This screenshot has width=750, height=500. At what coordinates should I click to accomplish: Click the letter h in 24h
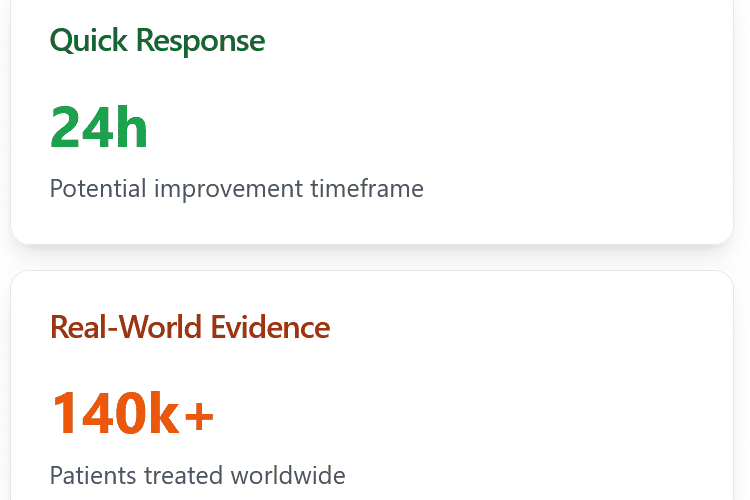(132, 127)
